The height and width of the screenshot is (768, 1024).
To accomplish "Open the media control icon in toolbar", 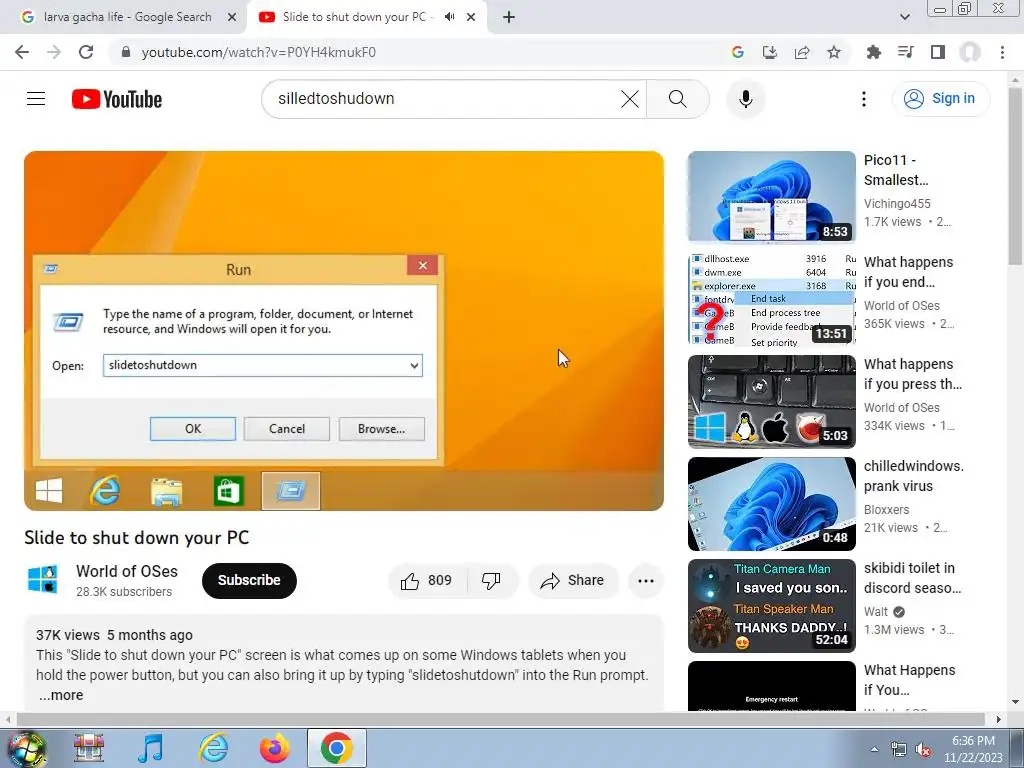I will (906, 52).
